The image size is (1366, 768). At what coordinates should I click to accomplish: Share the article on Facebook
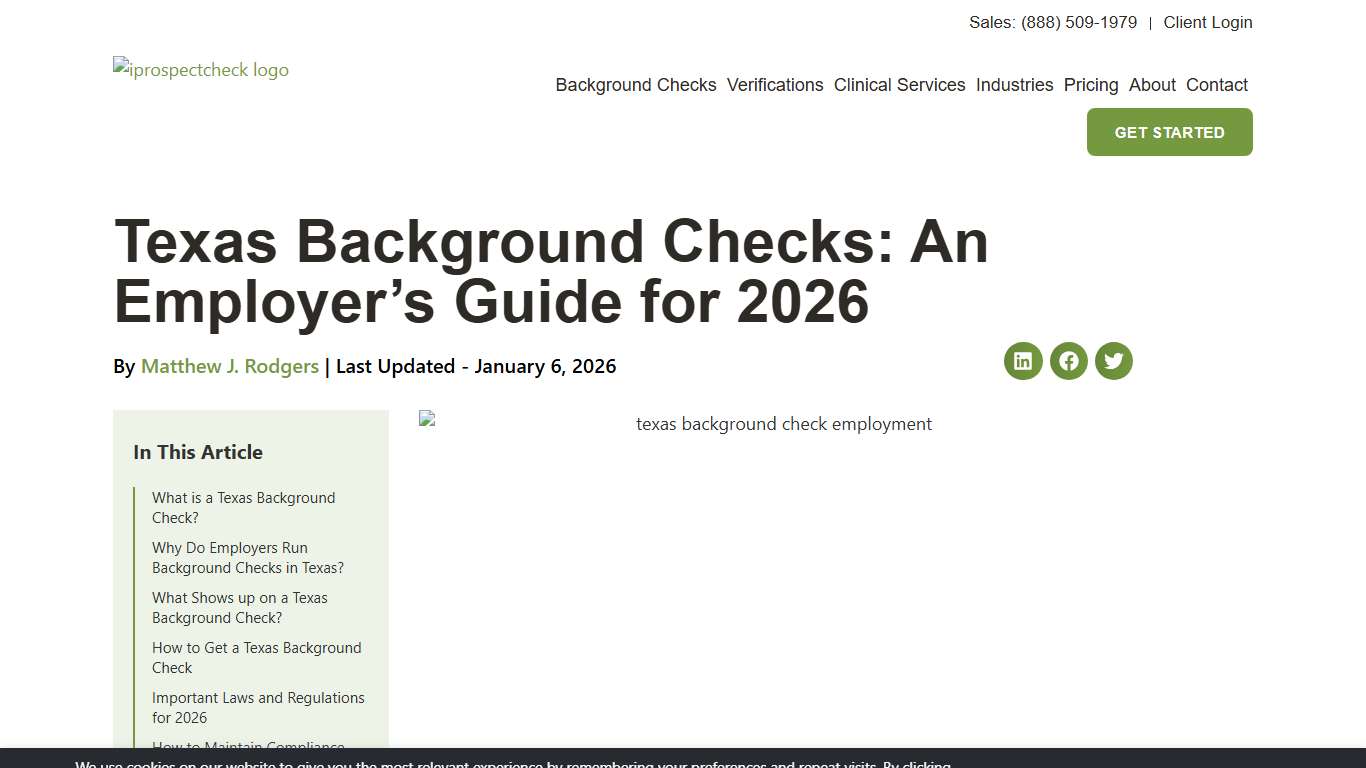1068,361
